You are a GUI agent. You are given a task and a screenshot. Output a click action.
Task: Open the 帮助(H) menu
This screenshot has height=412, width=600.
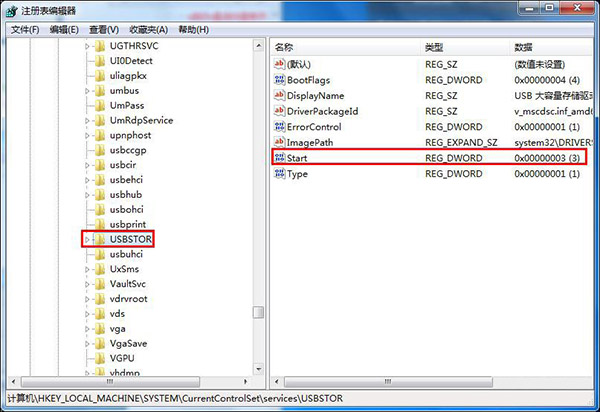pyautogui.click(x=194, y=30)
